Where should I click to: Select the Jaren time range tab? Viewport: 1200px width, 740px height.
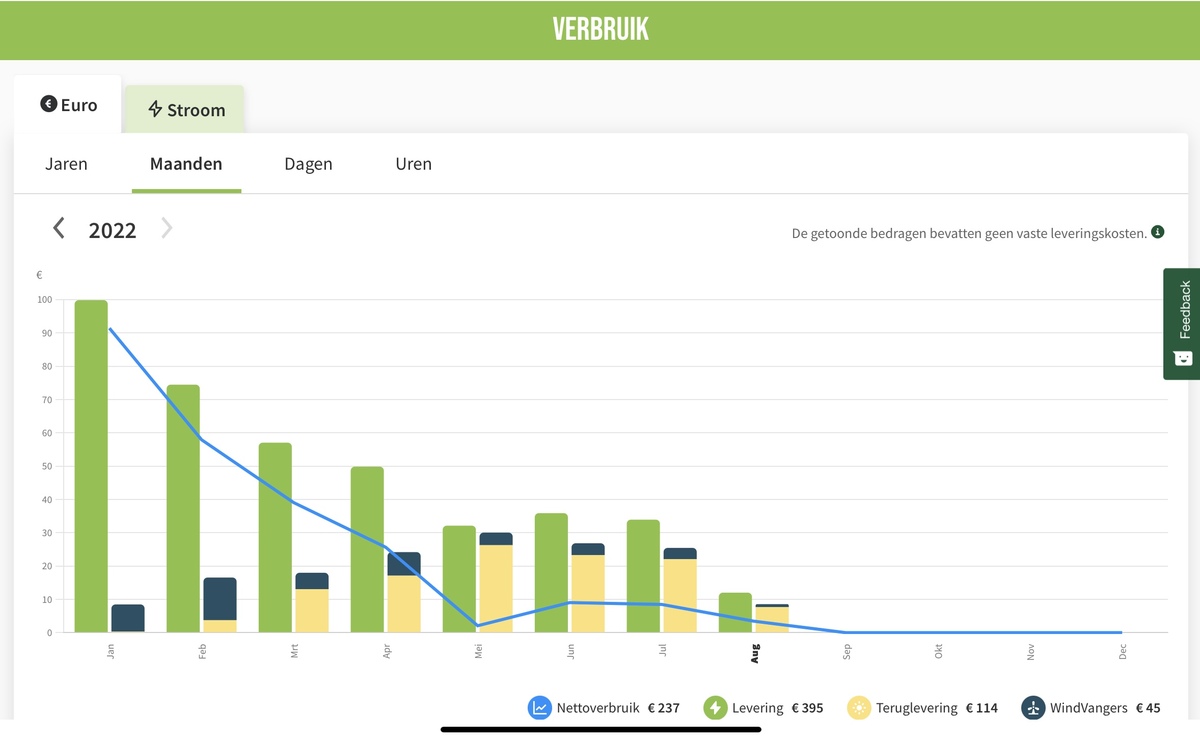[66, 164]
